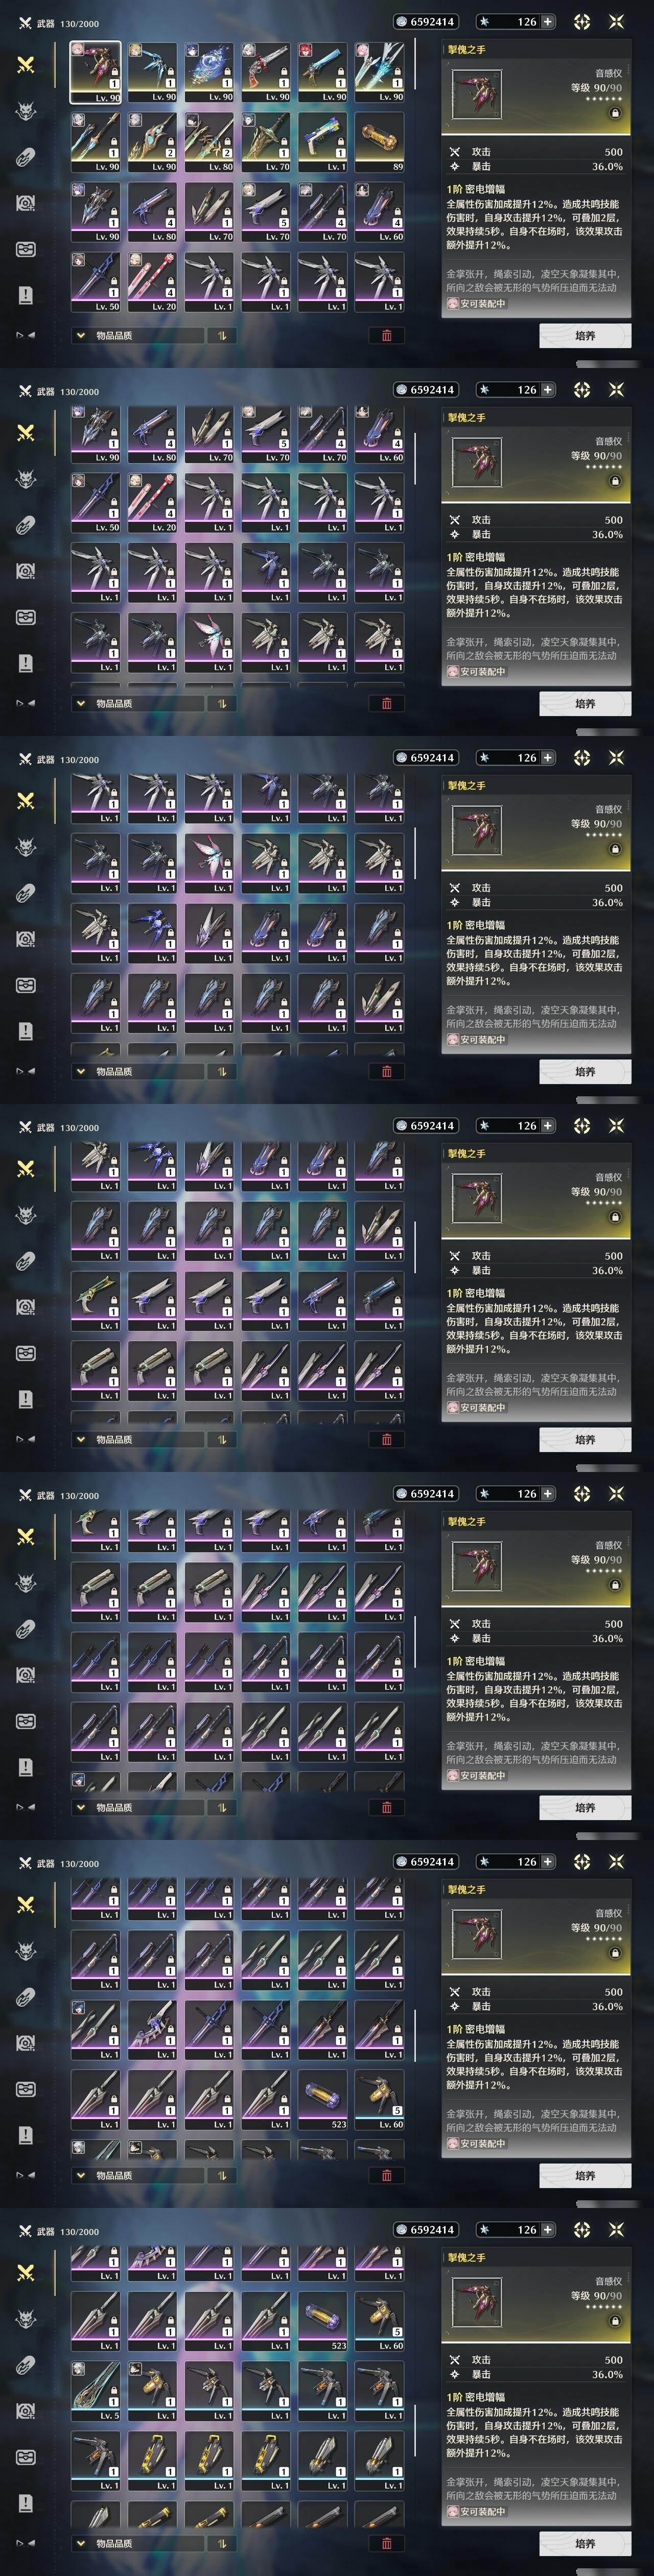Open exclamation-mark quest items tab beside item-89 grid
The width and height of the screenshot is (654, 2576).
coord(26,295)
